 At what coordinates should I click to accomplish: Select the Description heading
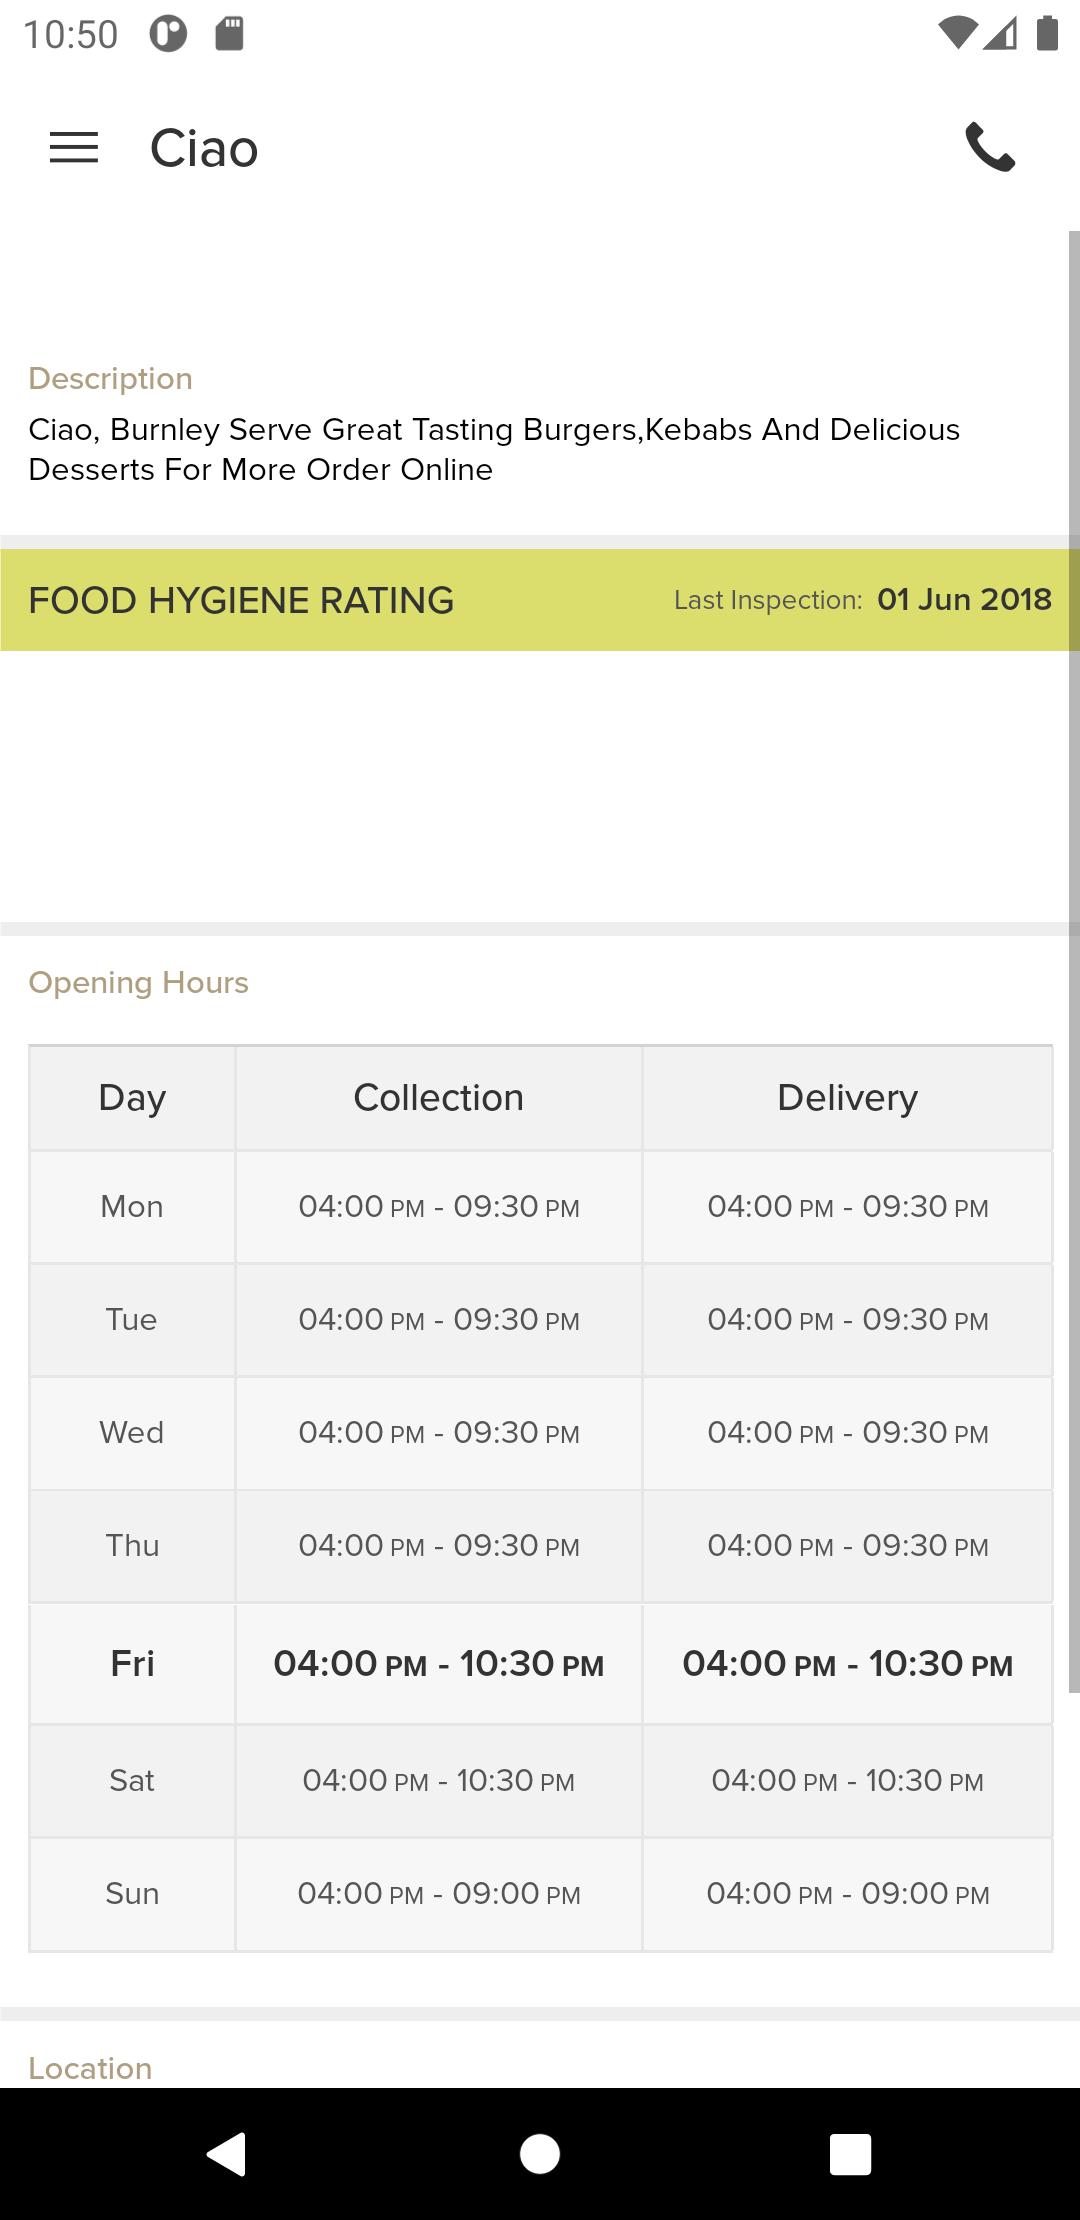110,378
